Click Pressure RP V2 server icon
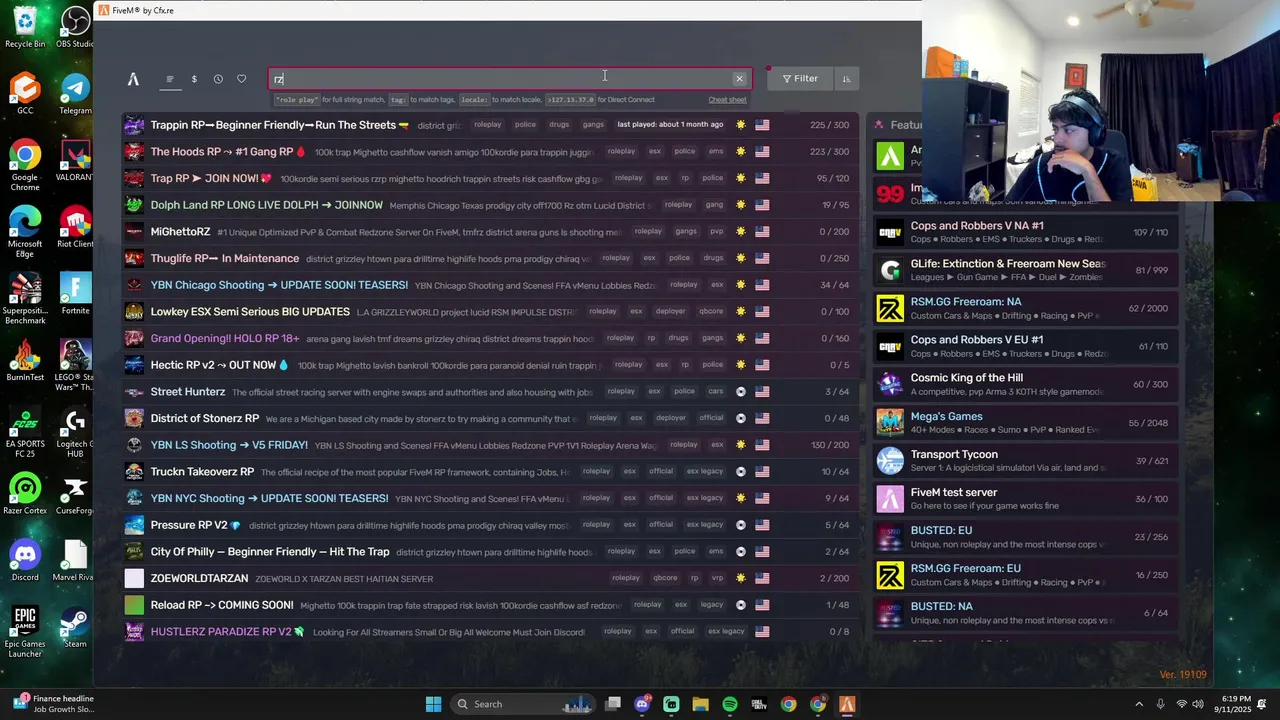 tap(134, 525)
